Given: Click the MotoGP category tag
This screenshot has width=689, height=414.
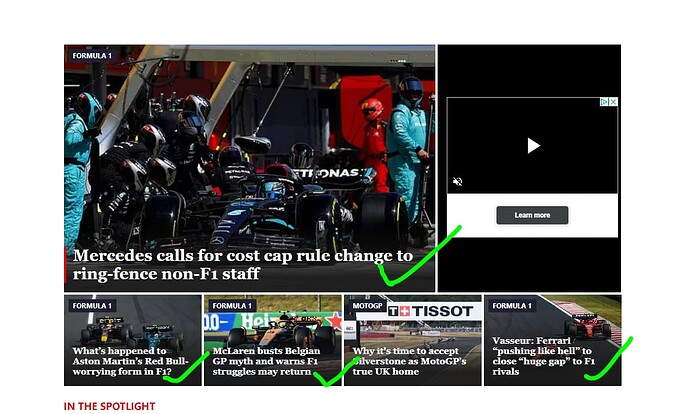Looking at the screenshot, I should 367,306.
